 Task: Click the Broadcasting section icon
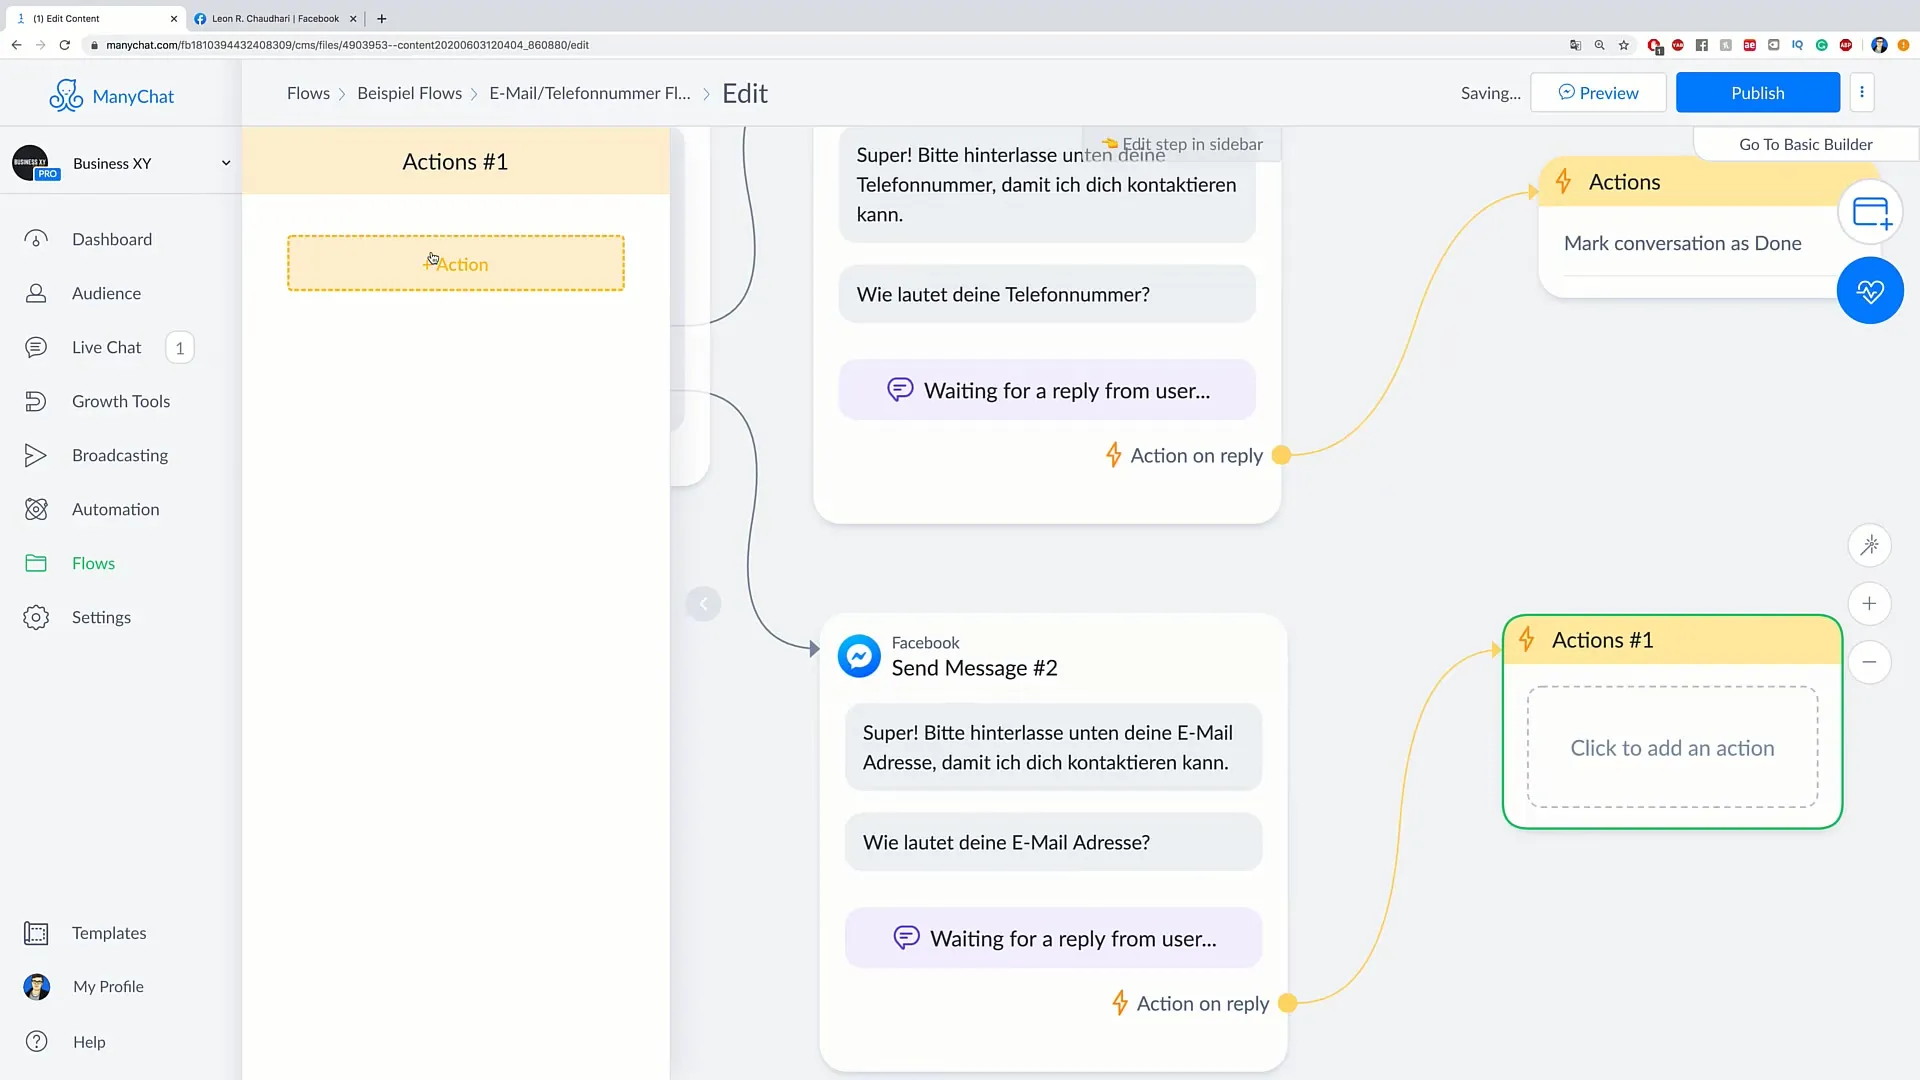pos(36,455)
